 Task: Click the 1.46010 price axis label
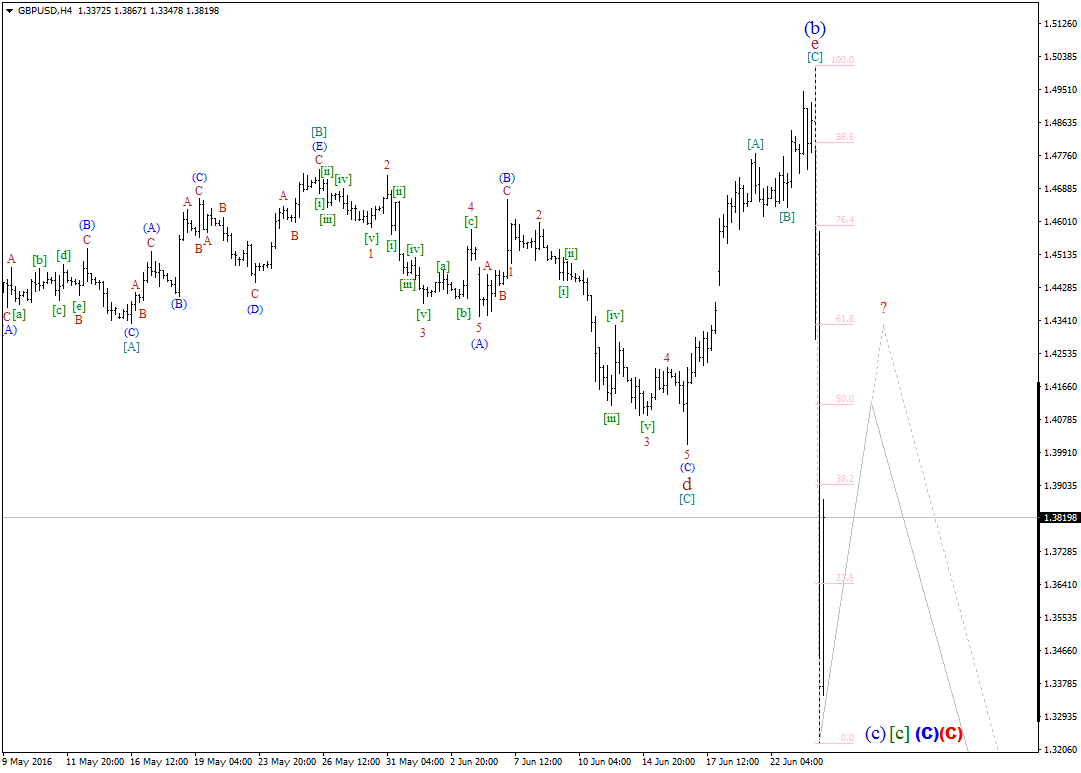click(x=1060, y=221)
